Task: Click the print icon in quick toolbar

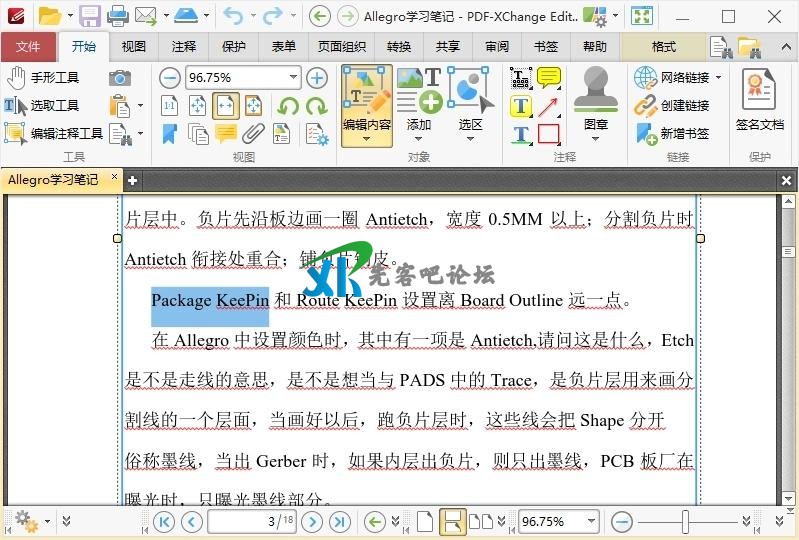Action: (x=117, y=15)
